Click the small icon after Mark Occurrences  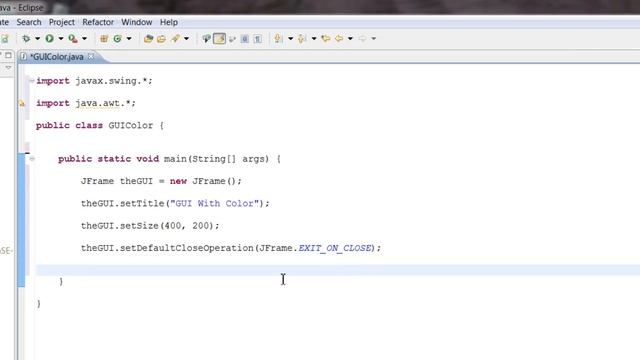pyautogui.click(x=232, y=39)
